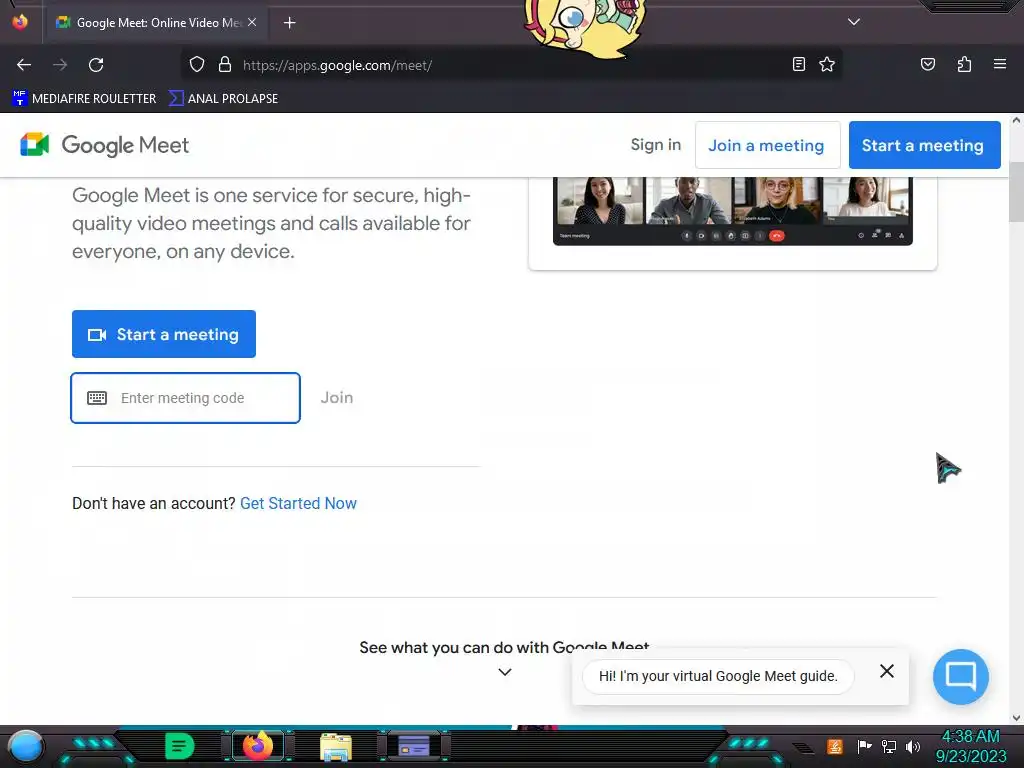
Task: Click the blue Start a meeting camera button
Action: click(x=164, y=334)
